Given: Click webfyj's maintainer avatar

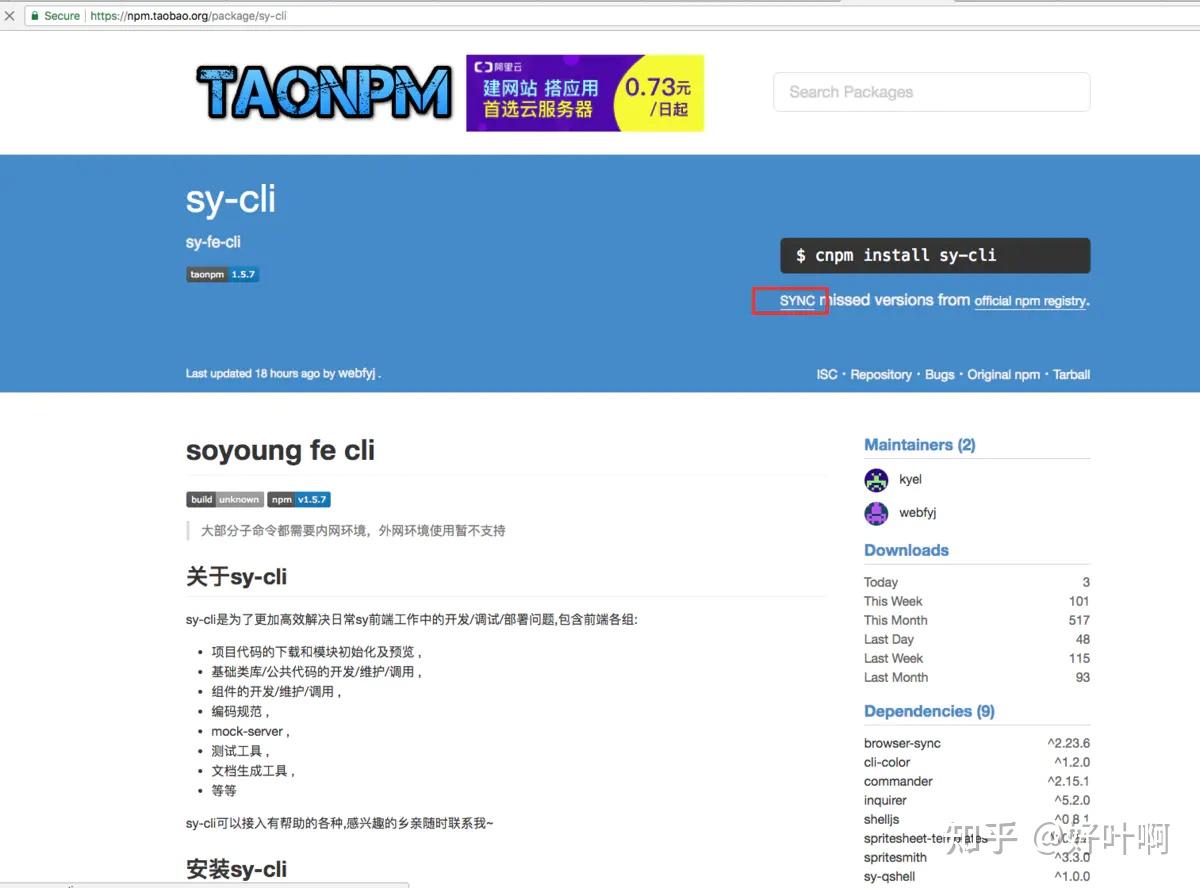Looking at the screenshot, I should [876, 513].
